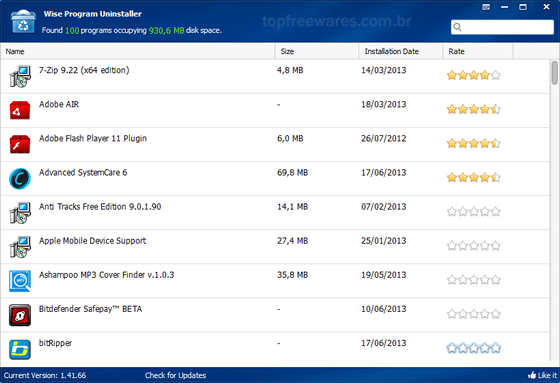Click the 7-Zip installer icon
This screenshot has width=560, height=383.
coord(20,76)
